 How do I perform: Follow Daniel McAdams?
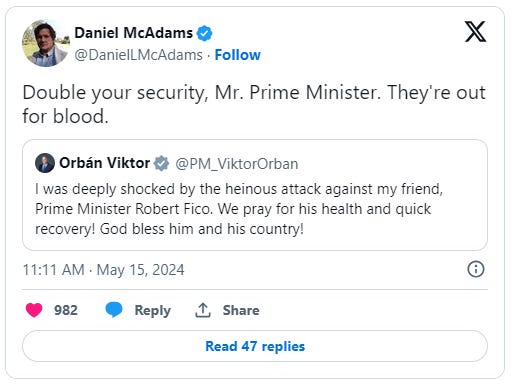click(237, 55)
